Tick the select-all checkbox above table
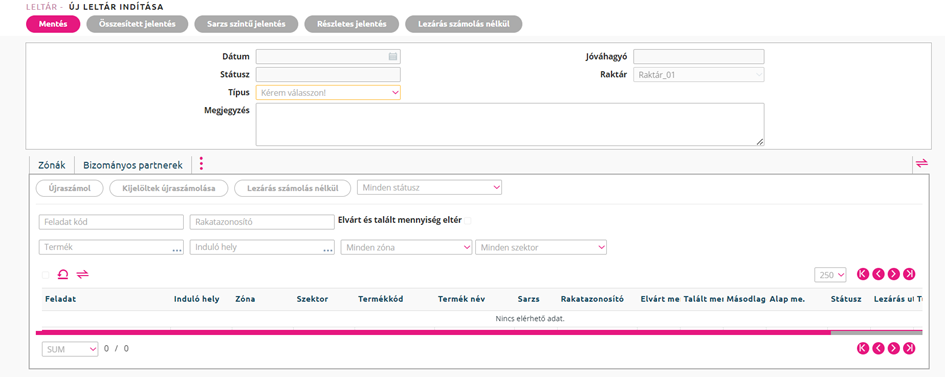This screenshot has height=377, width=945. coord(46,275)
